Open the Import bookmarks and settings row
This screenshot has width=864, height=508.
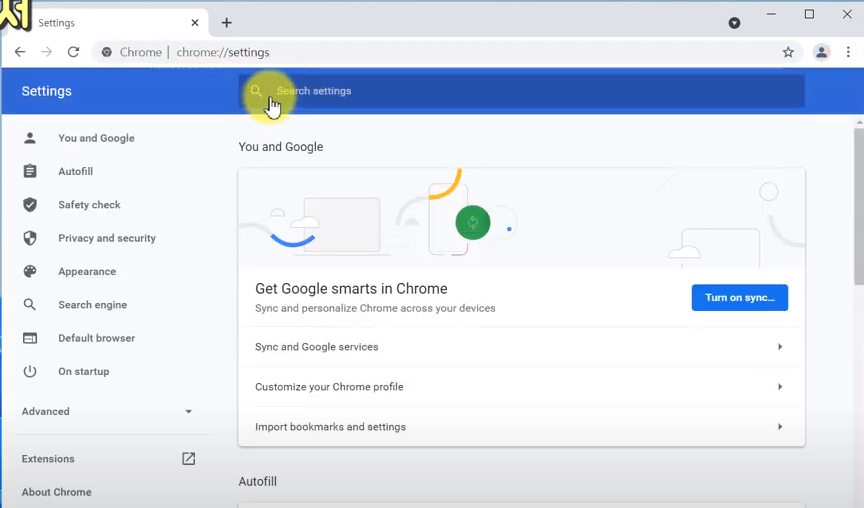click(521, 426)
